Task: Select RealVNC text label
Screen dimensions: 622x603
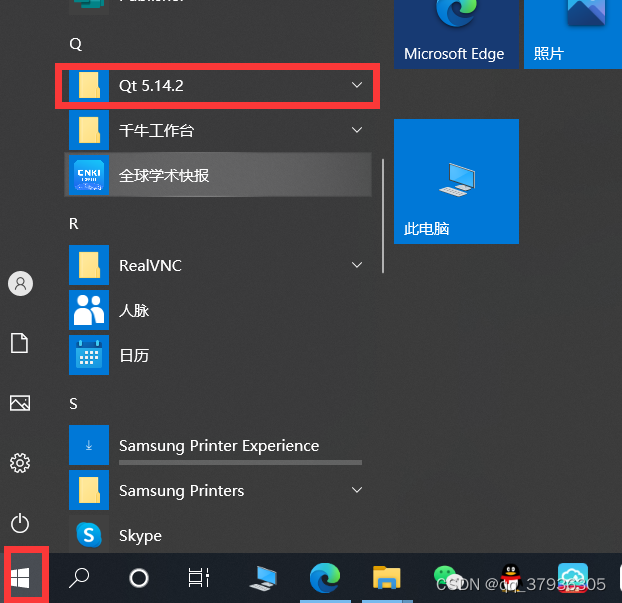Action: tap(150, 265)
